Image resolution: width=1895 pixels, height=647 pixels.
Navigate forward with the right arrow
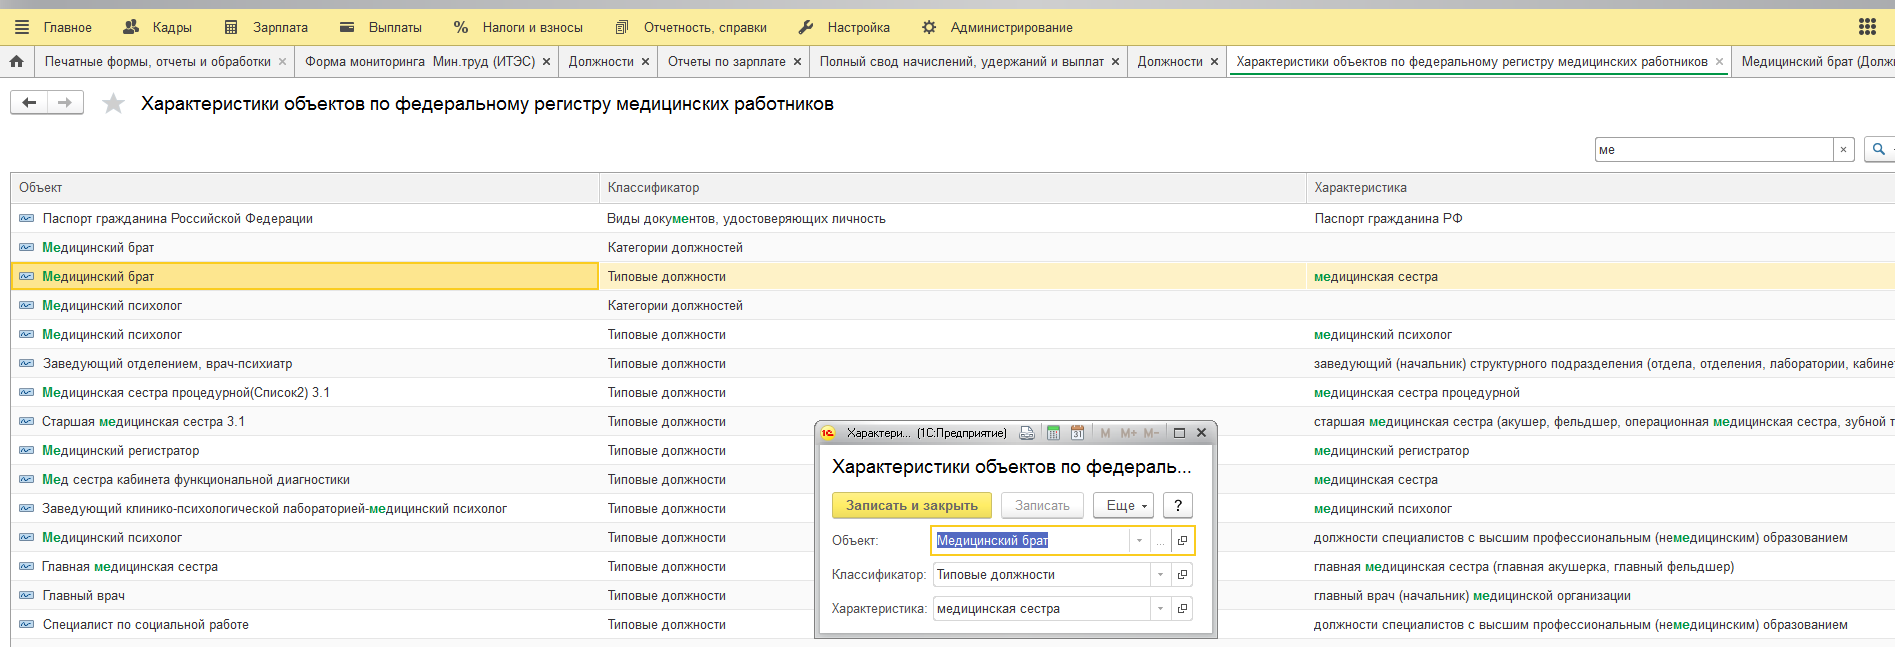65,102
